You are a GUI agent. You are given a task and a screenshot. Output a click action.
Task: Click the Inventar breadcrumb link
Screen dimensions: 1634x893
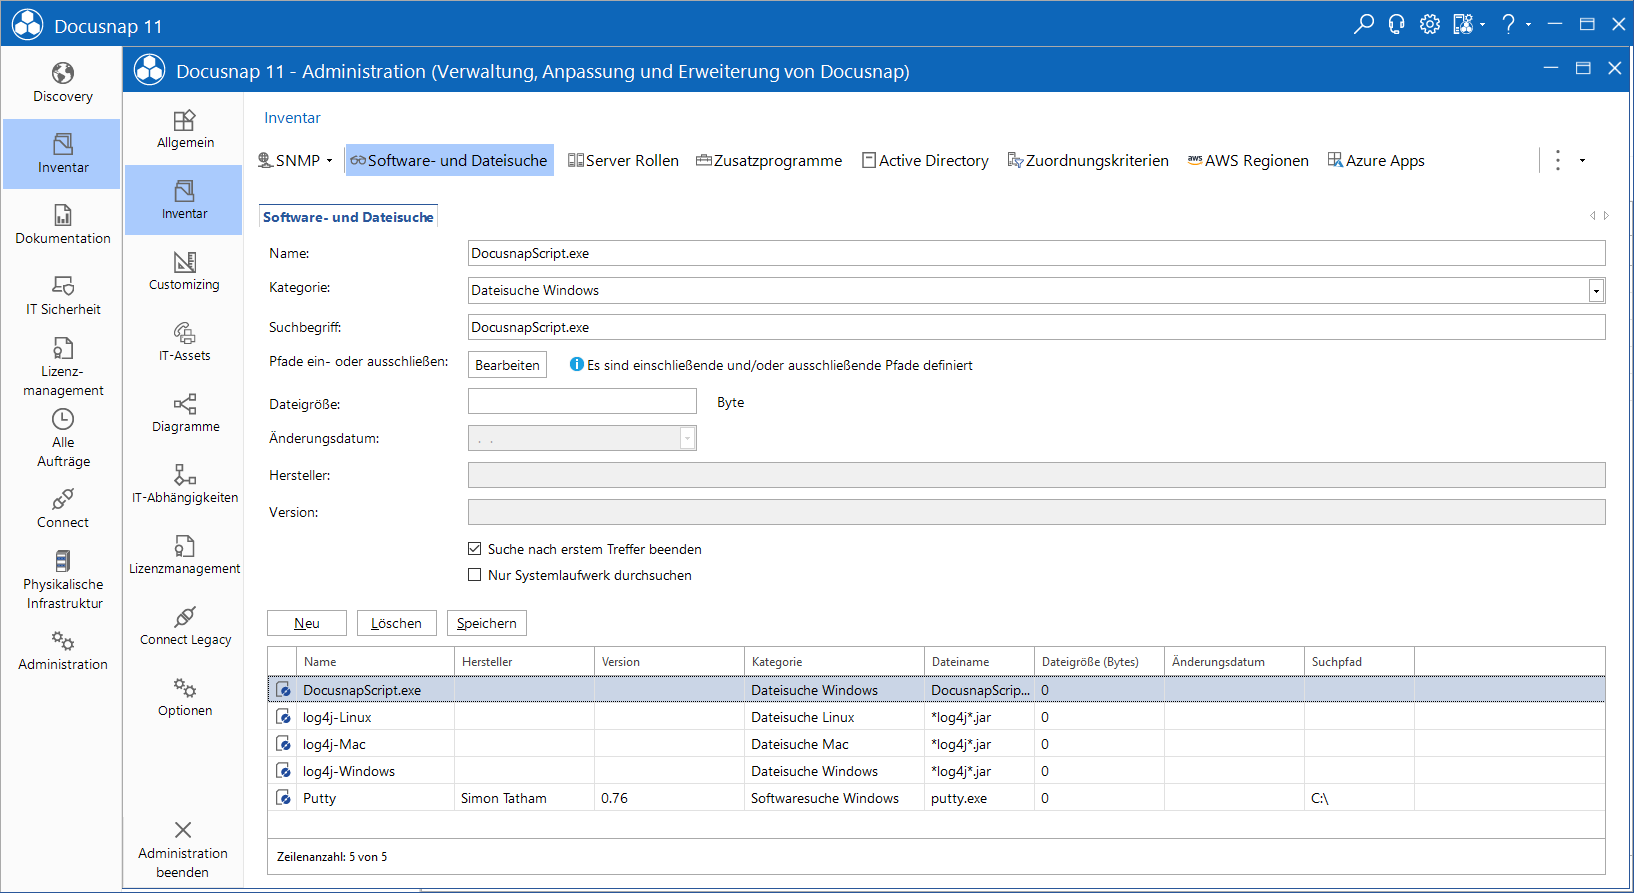coord(292,118)
